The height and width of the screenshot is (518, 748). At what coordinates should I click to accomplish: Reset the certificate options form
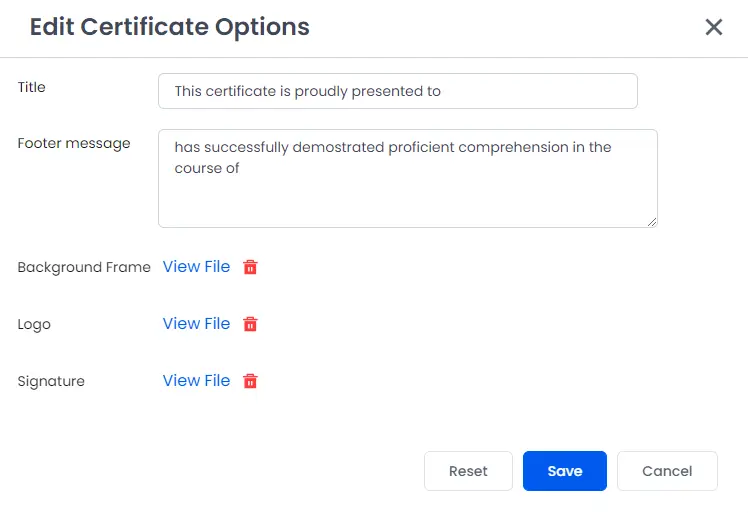tap(468, 471)
